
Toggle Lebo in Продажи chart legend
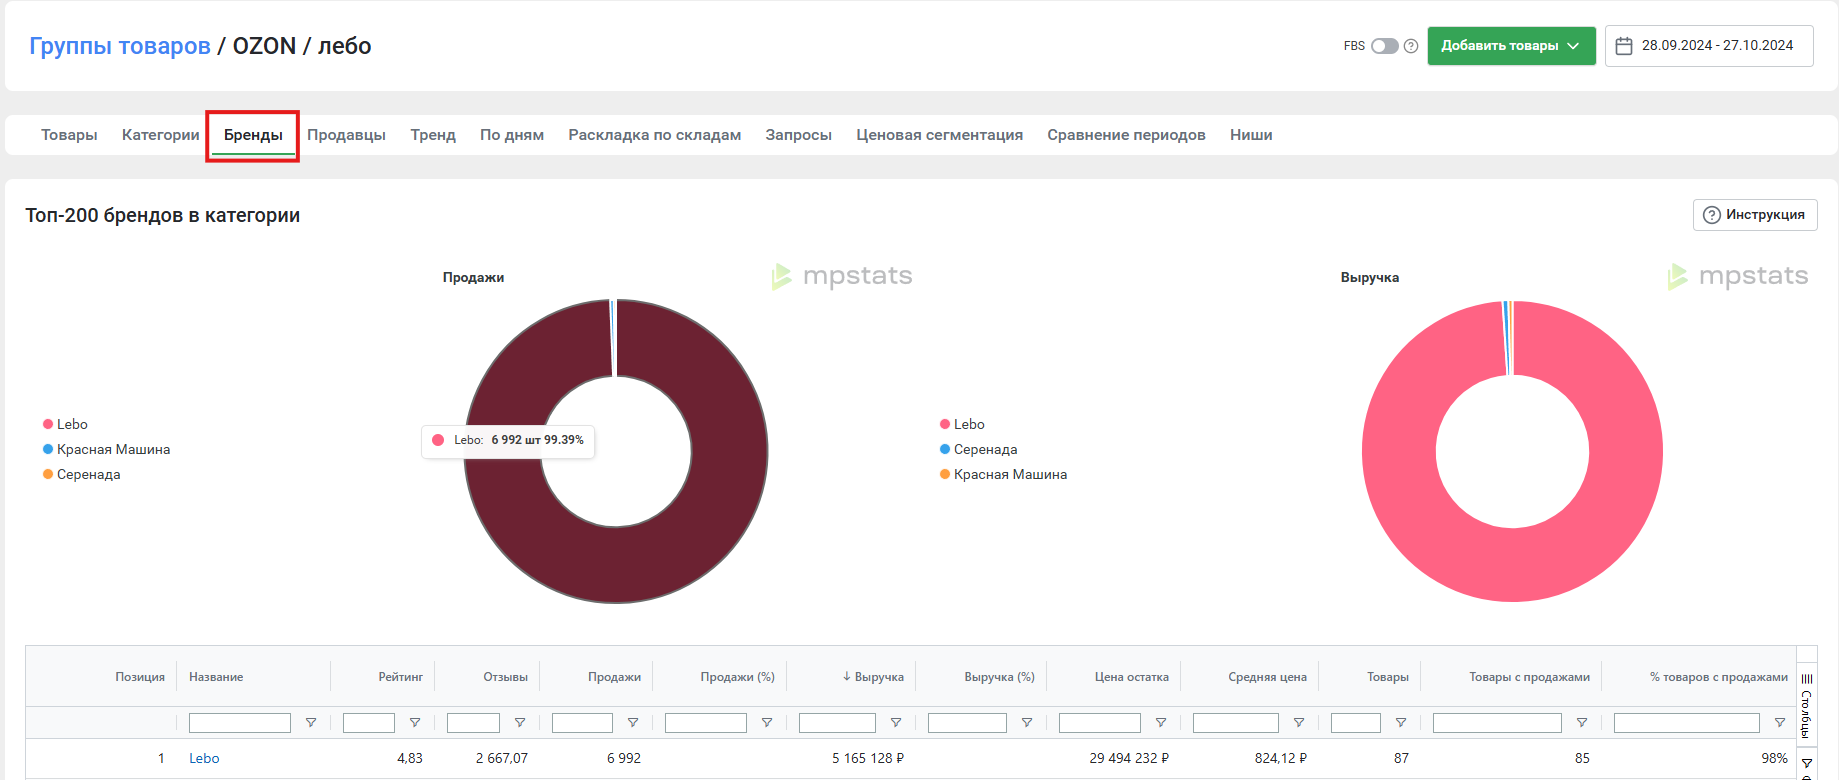[x=65, y=424]
